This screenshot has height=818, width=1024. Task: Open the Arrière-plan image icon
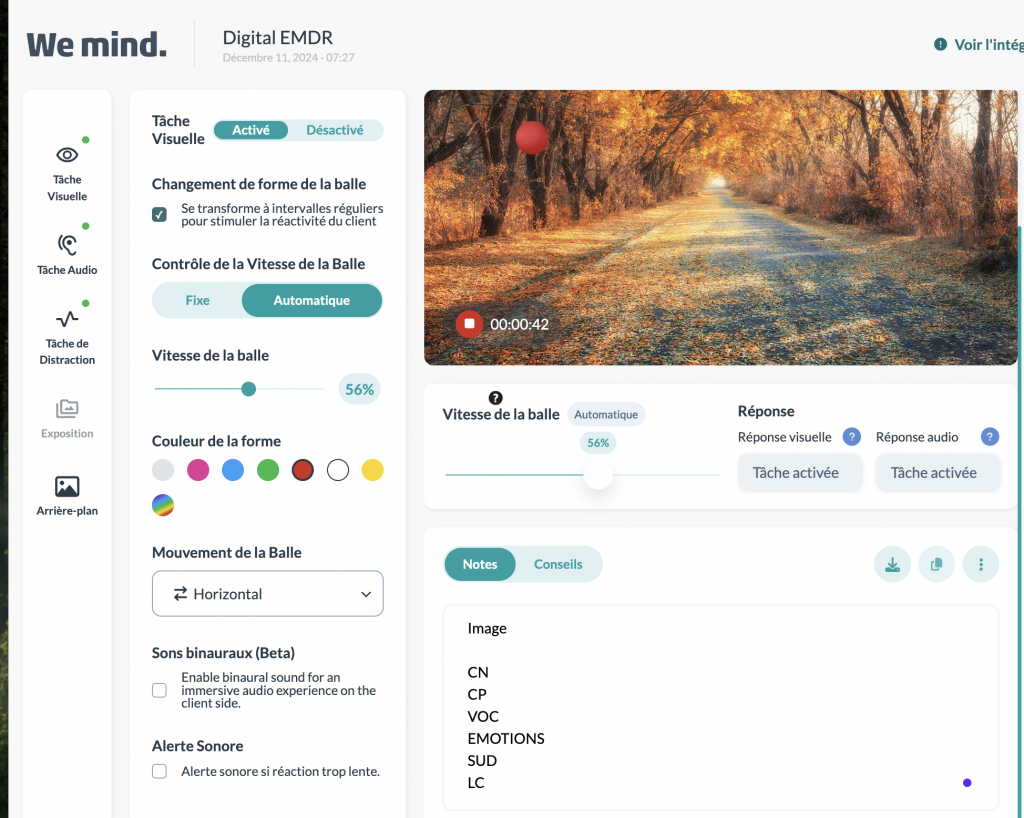click(x=67, y=487)
